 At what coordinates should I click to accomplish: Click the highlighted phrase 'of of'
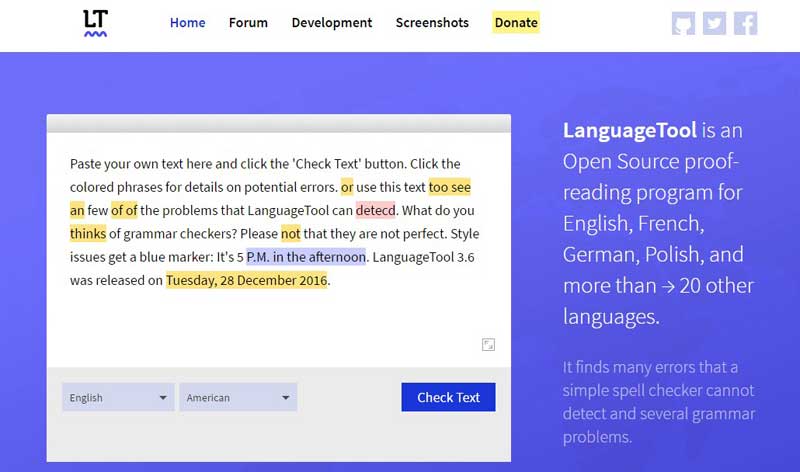pos(124,210)
